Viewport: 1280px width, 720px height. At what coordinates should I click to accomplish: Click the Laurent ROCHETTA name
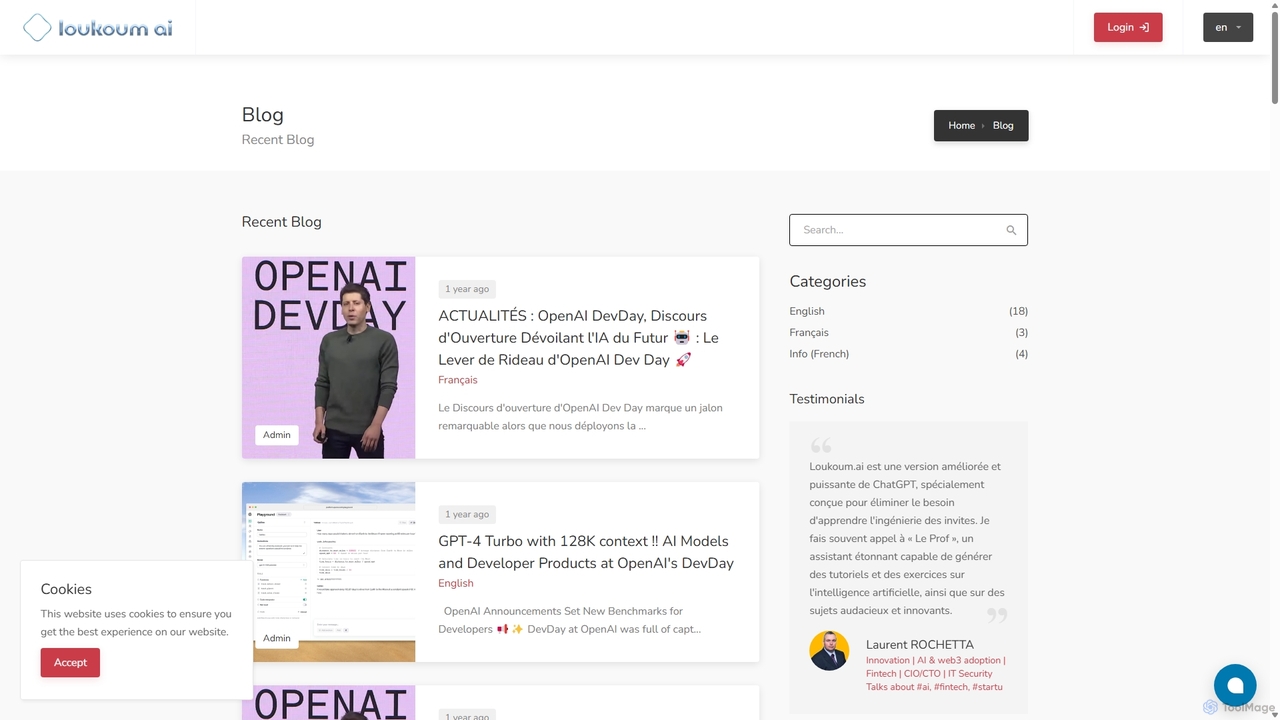920,644
